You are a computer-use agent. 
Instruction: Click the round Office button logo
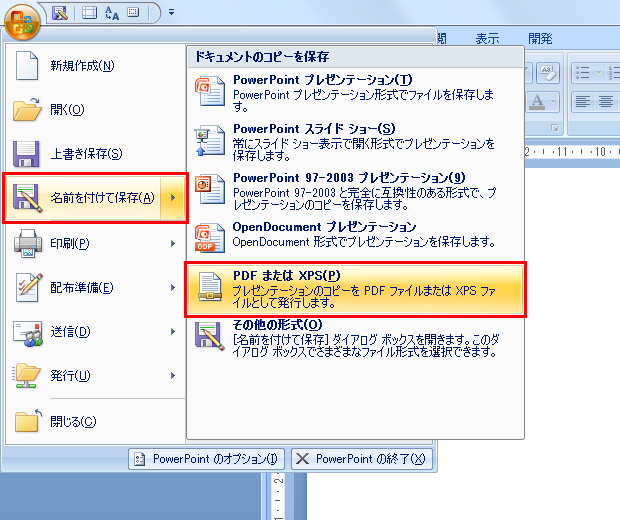[x=22, y=22]
